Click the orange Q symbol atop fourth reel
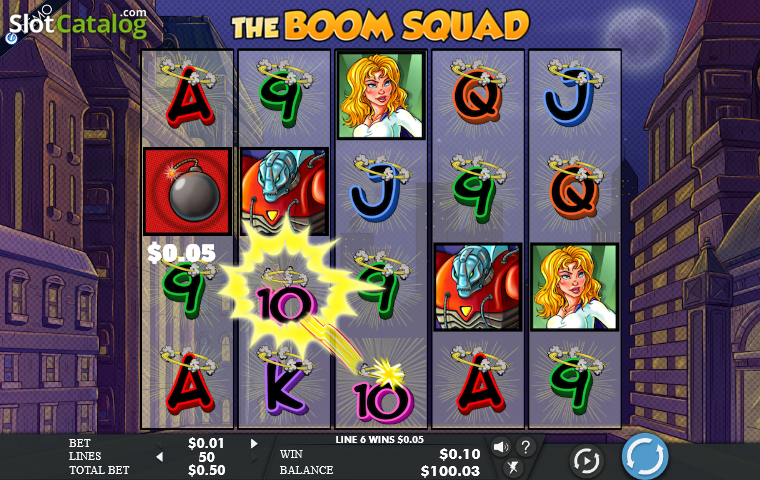Viewport: 760px width, 480px height. click(x=478, y=96)
